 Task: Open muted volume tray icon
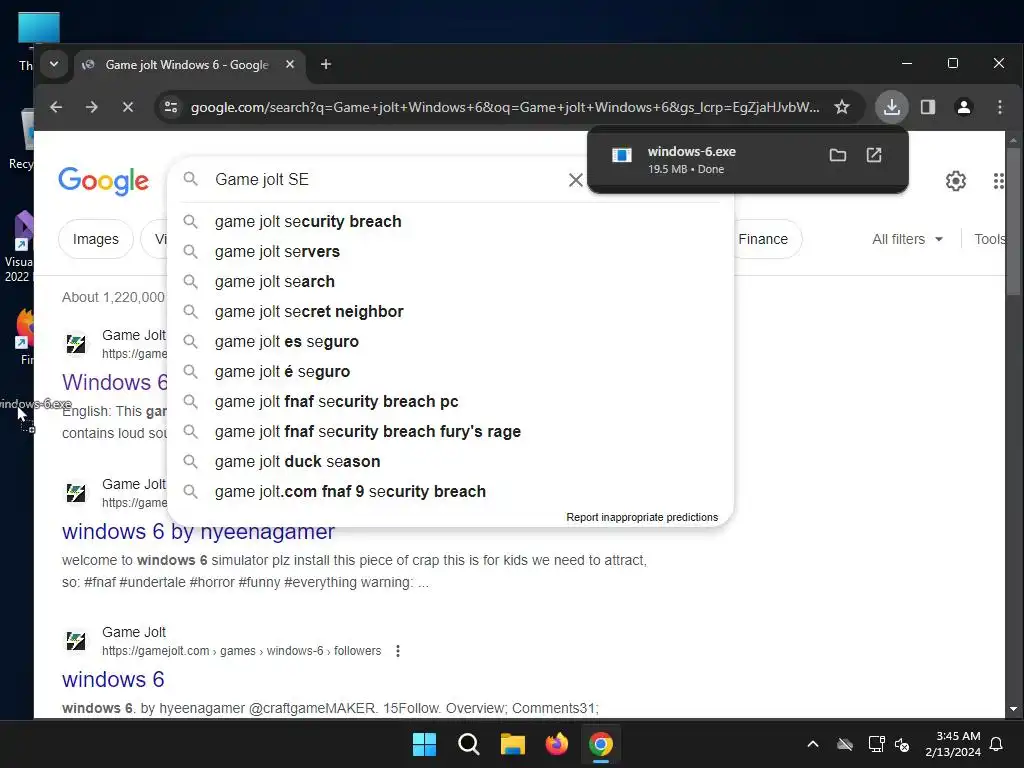tap(902, 744)
